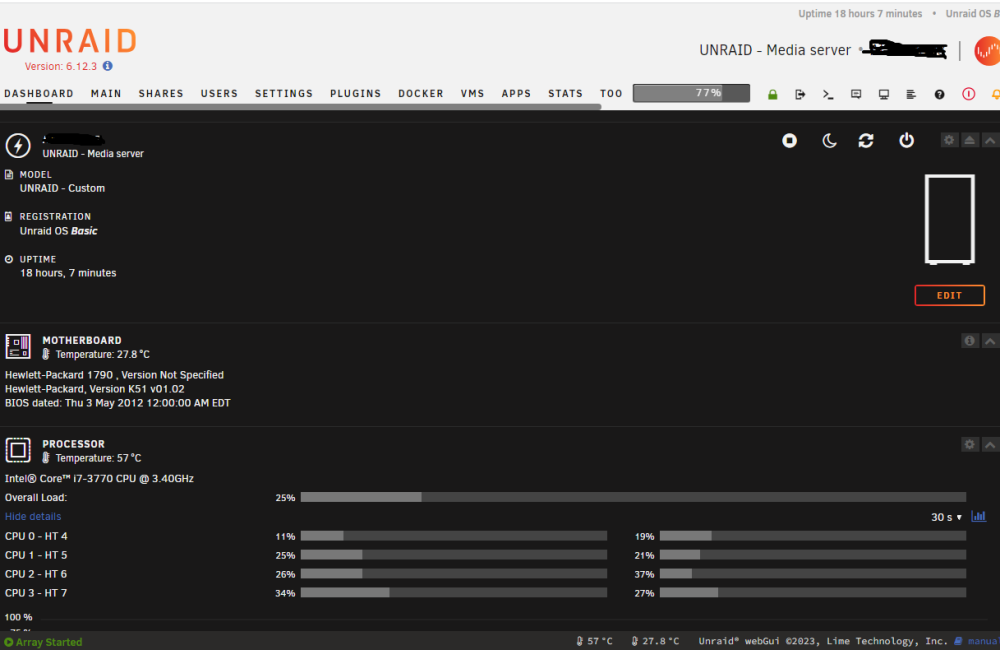Open the 30 s graph interval dropdown

(x=946, y=517)
